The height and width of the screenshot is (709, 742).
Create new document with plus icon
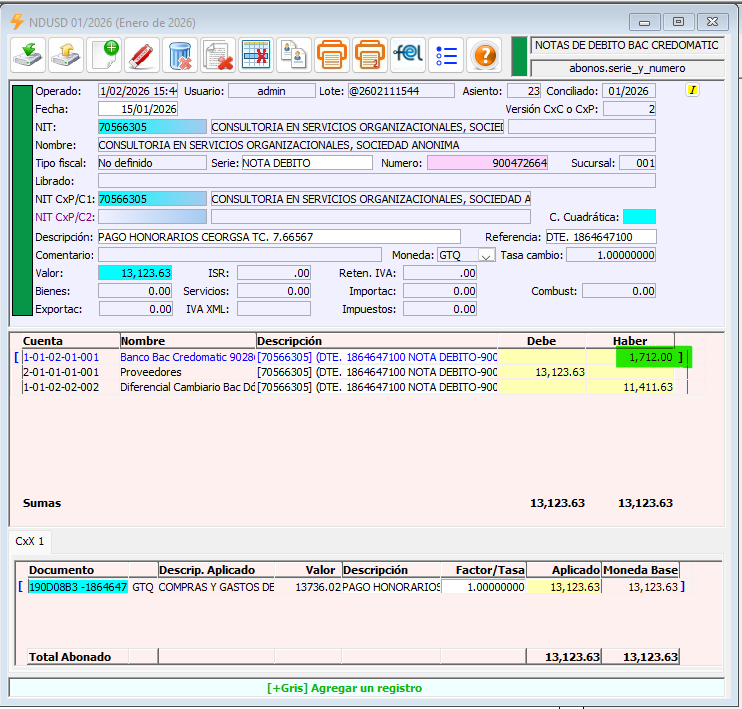tap(104, 54)
